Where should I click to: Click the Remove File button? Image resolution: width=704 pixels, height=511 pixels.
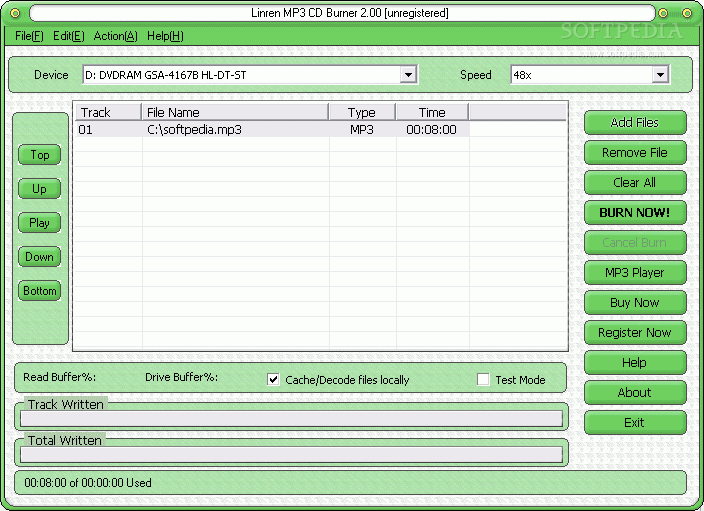point(635,152)
